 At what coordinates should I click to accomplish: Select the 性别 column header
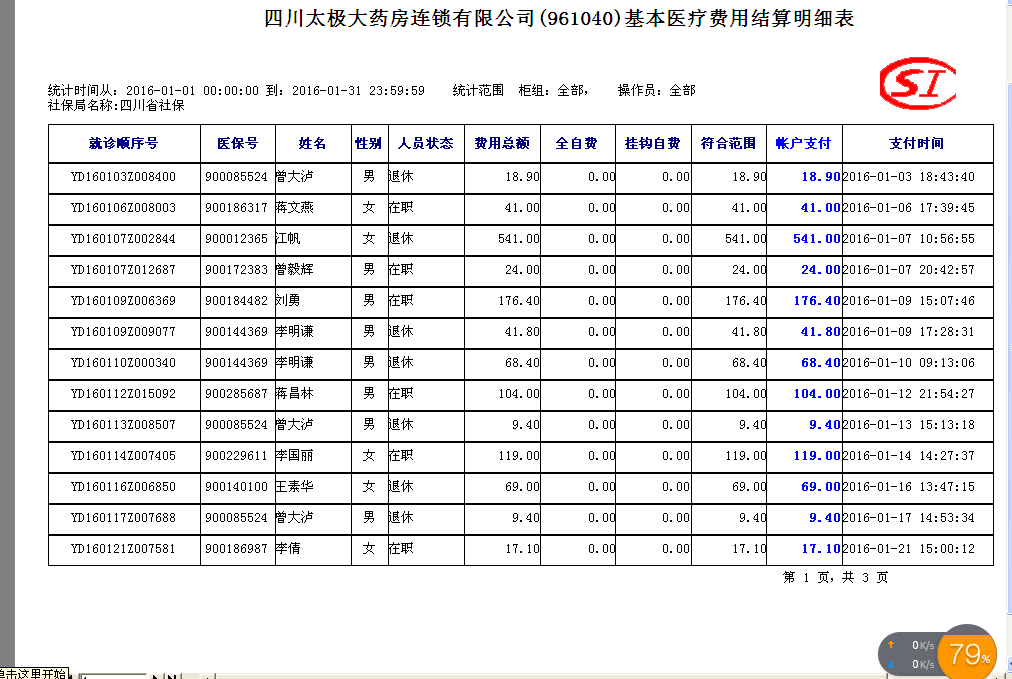(x=369, y=143)
